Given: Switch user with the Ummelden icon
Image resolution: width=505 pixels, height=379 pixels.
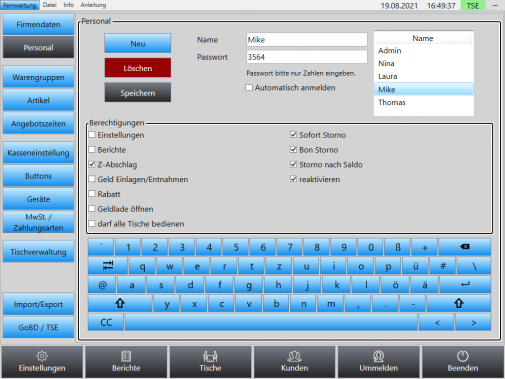Looking at the screenshot, I should click(x=378, y=362).
